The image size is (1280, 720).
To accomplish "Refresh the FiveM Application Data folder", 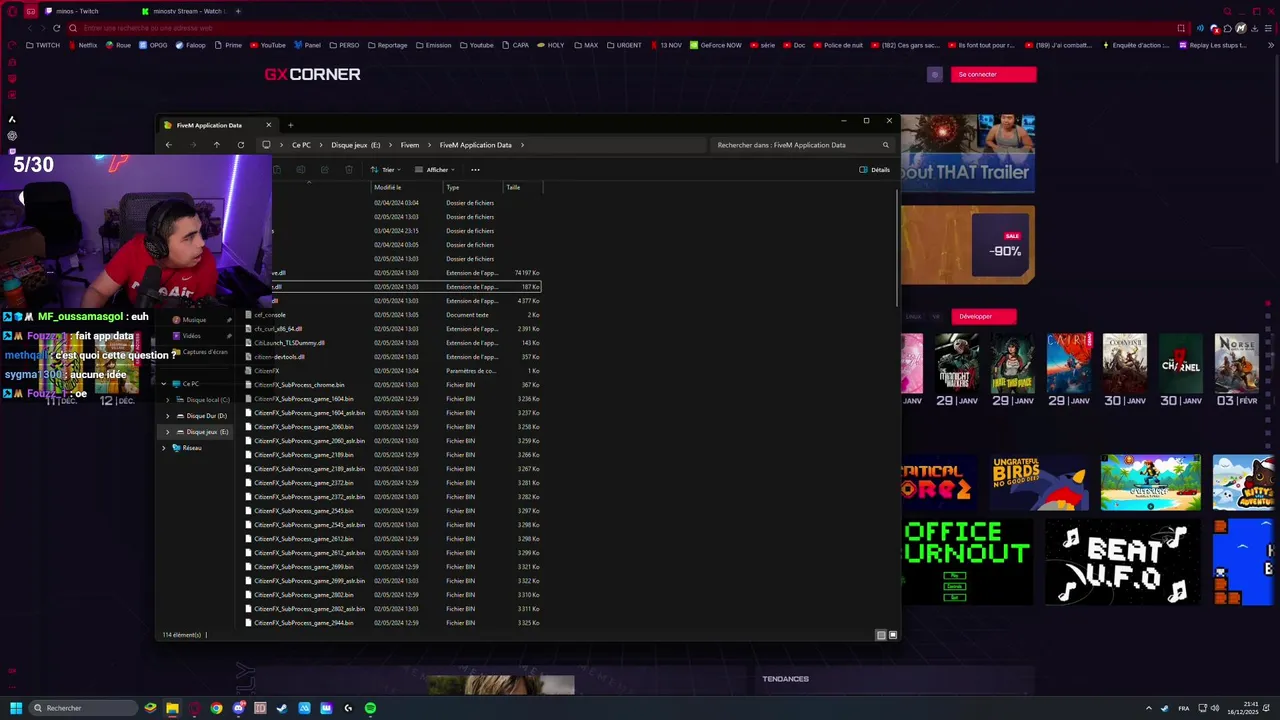I will (x=240, y=145).
